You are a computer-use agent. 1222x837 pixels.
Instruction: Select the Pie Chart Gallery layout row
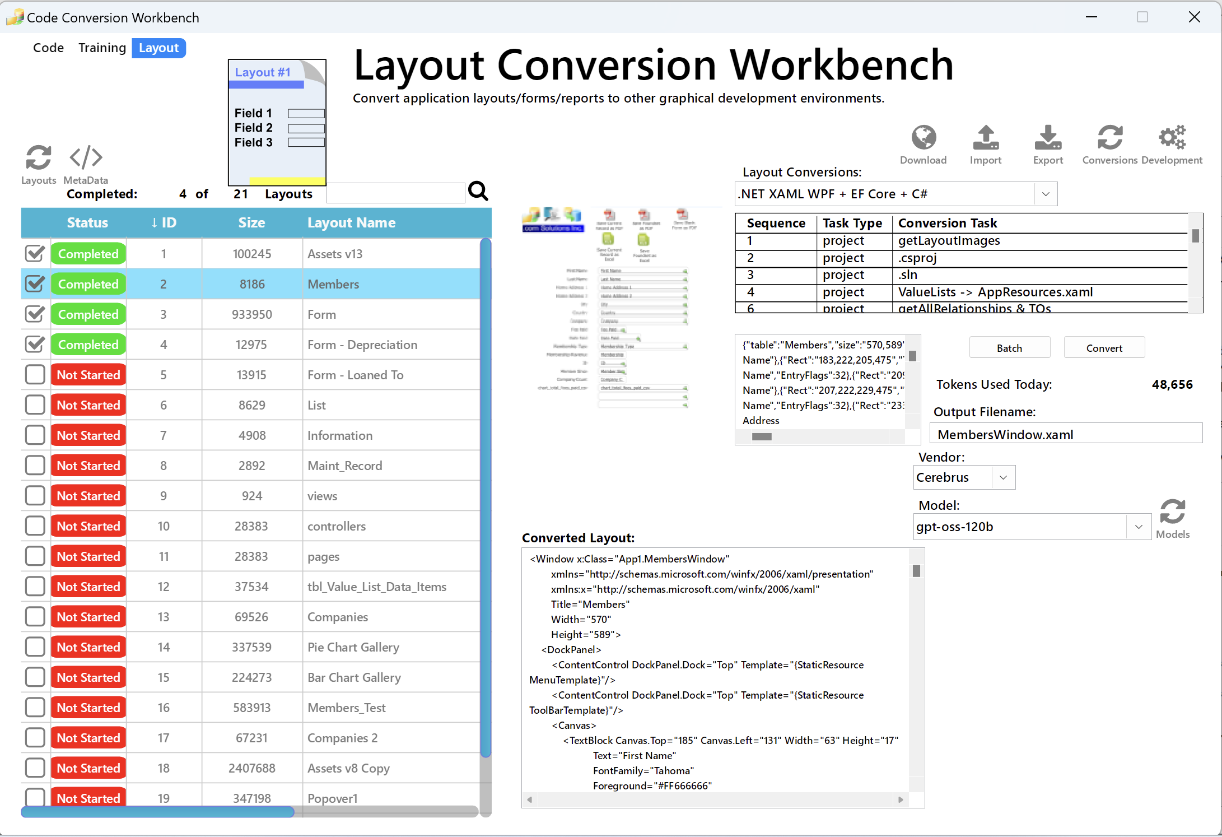[251, 647]
